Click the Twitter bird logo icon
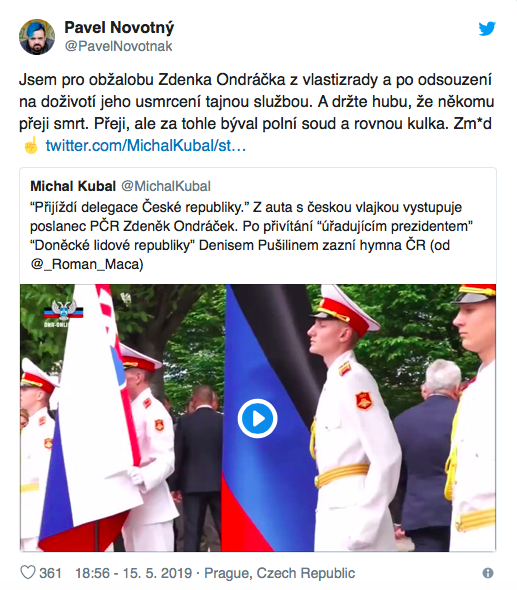 pos(487,29)
